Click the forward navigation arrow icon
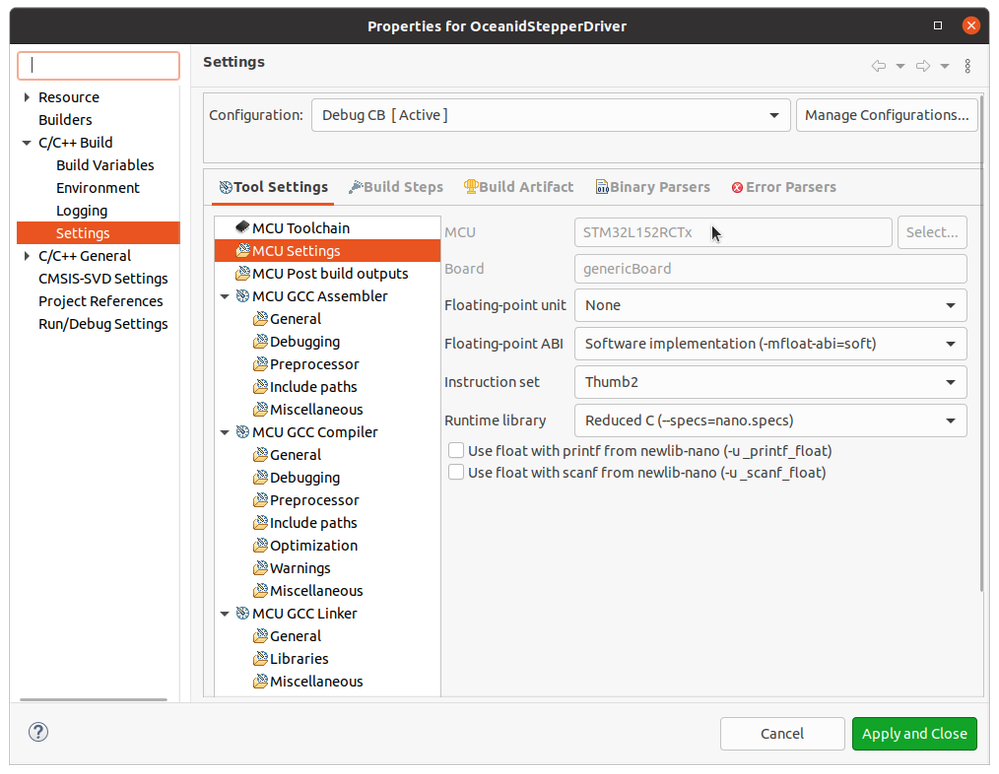999x774 pixels. 923,66
